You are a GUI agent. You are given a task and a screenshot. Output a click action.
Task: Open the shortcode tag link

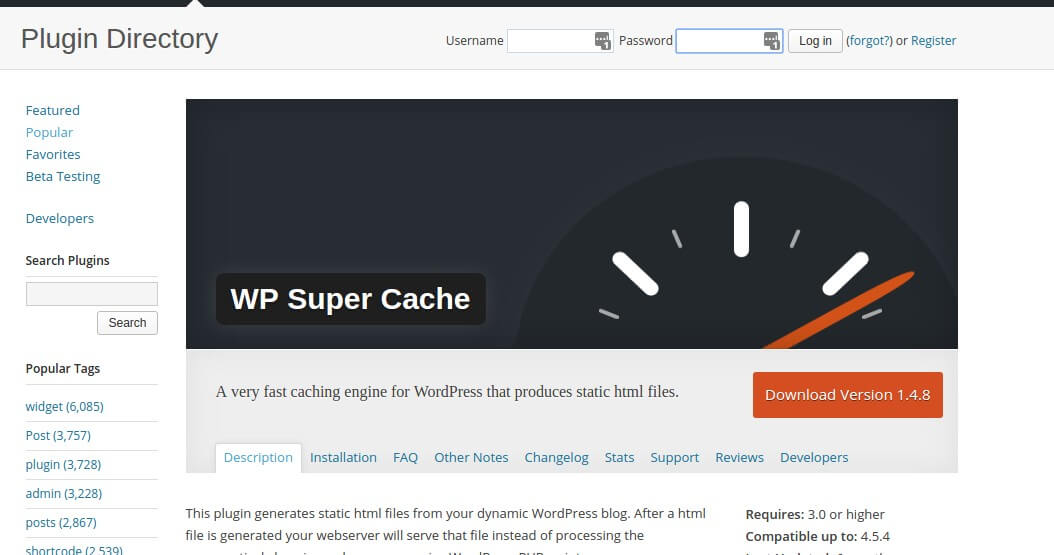tap(74, 549)
